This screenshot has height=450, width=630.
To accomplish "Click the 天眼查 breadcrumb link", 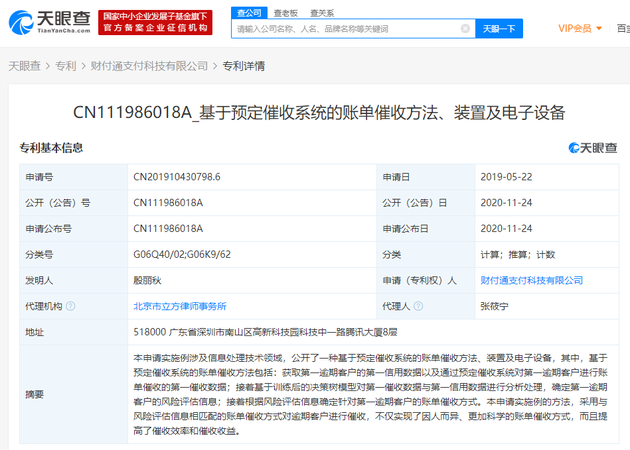I will pos(25,66).
